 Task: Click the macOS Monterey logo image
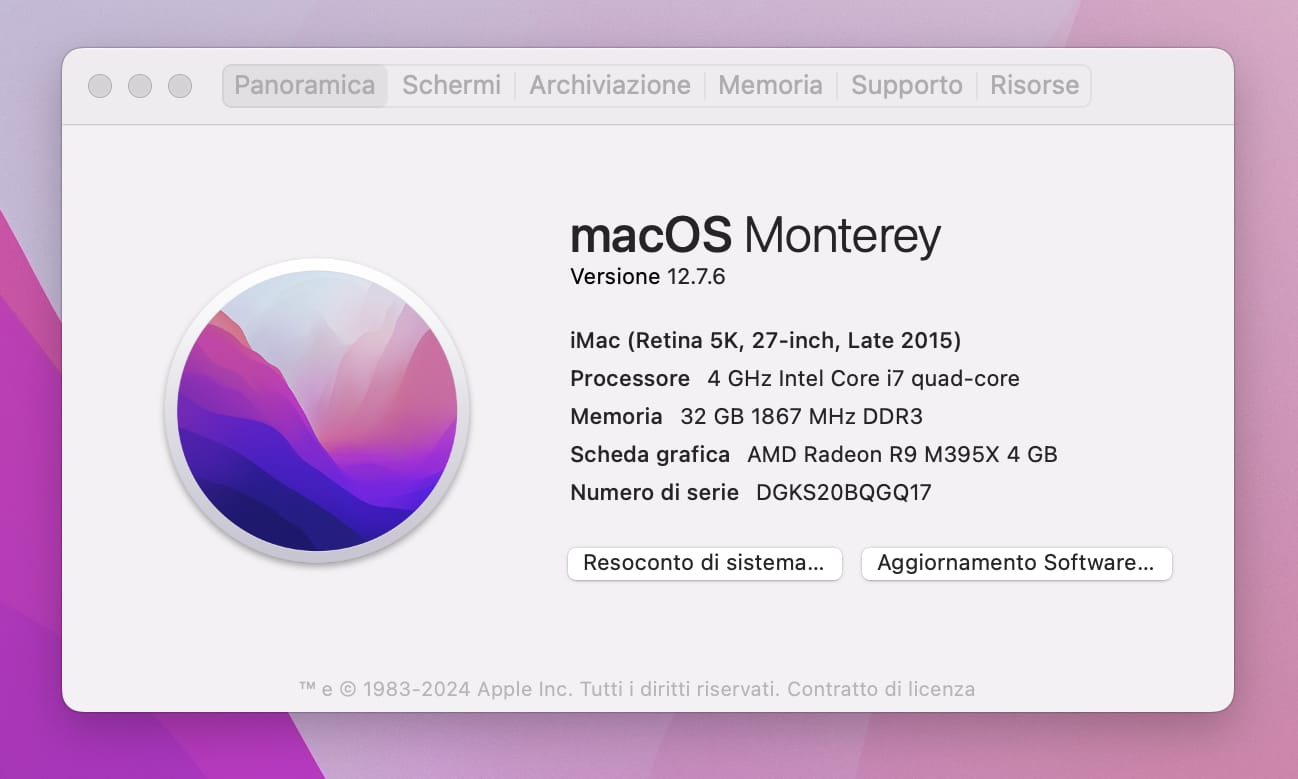point(317,411)
